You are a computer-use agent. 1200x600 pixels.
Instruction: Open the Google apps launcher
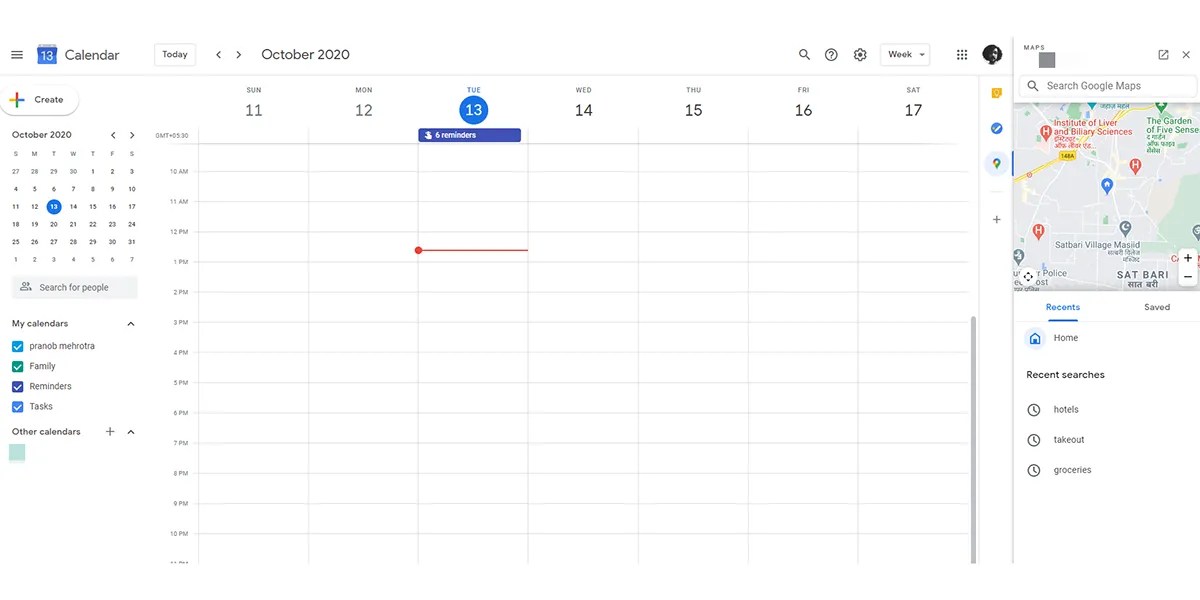[x=961, y=54]
